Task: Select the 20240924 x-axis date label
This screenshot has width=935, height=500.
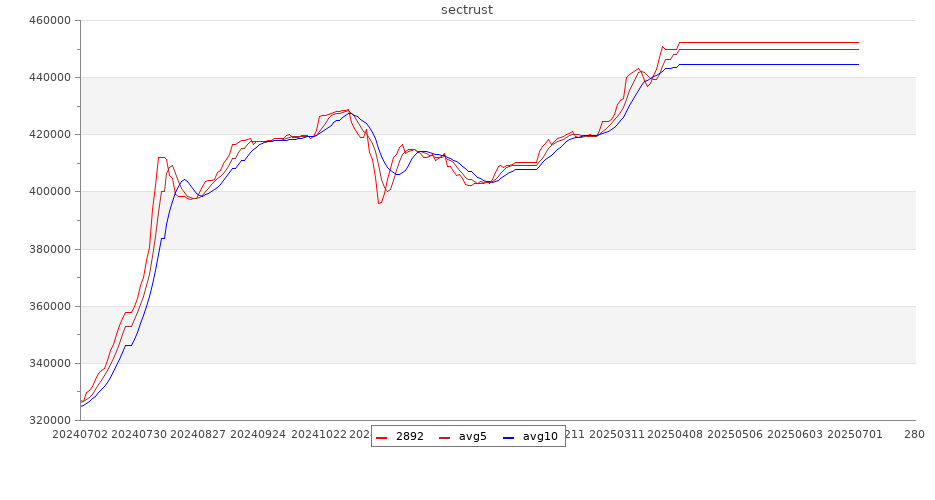Action: (x=258, y=435)
